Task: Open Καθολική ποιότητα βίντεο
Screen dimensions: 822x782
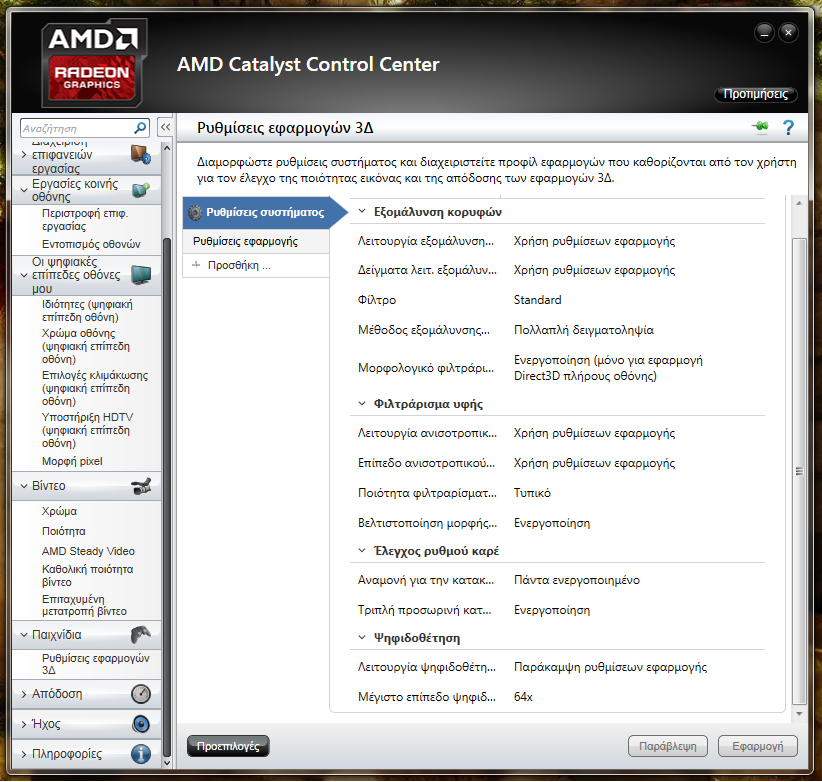Action: (x=88, y=575)
